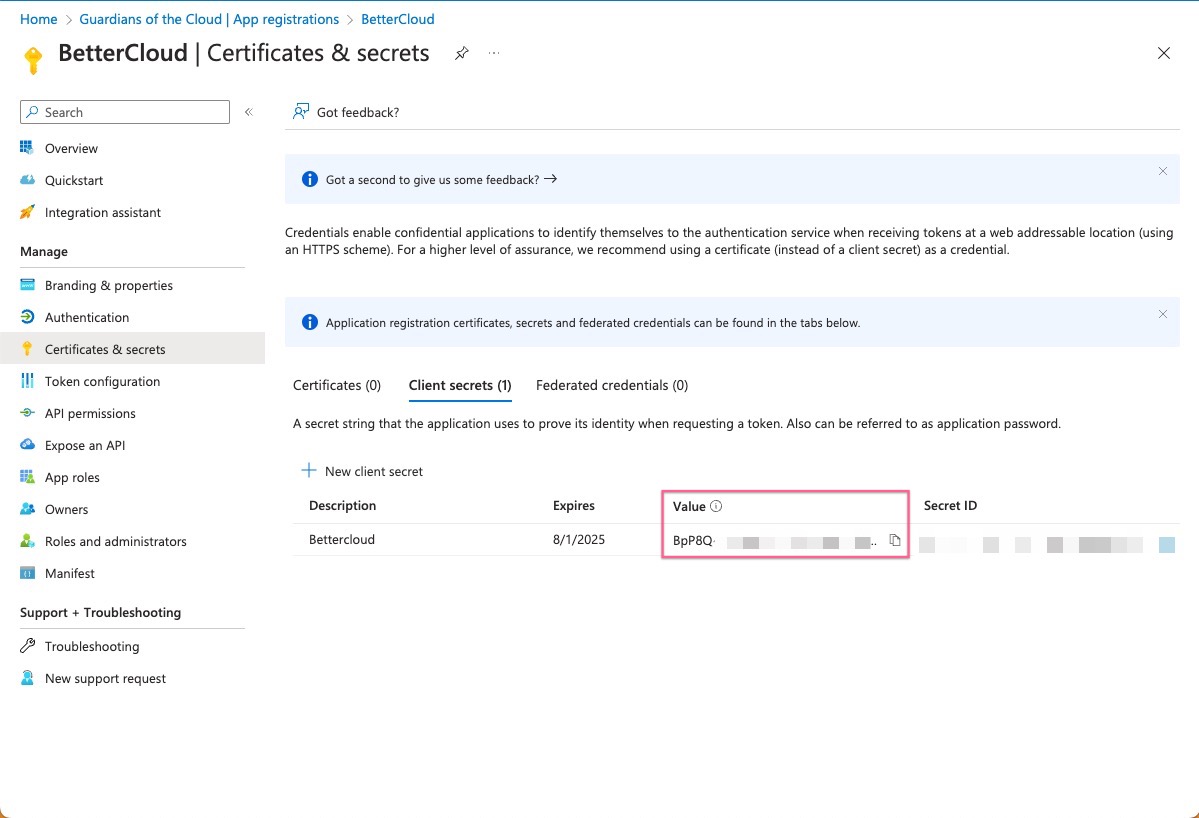Collapse the left navigation pane
Viewport: 1199px width, 818px height.
249,112
